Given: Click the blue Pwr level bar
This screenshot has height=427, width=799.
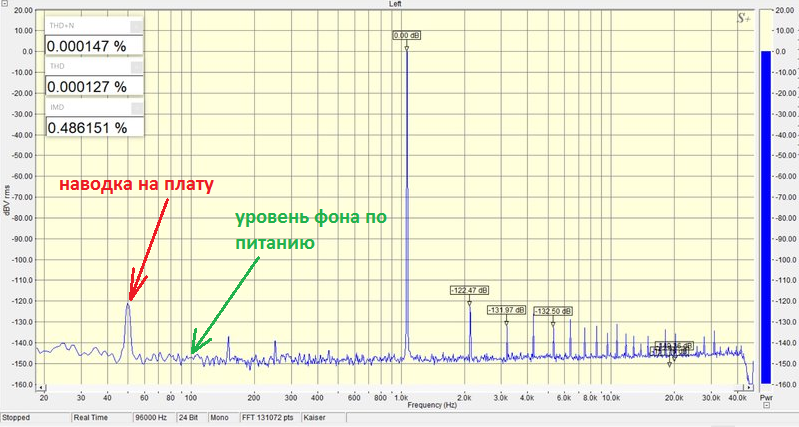Looking at the screenshot, I should (x=766, y=217).
